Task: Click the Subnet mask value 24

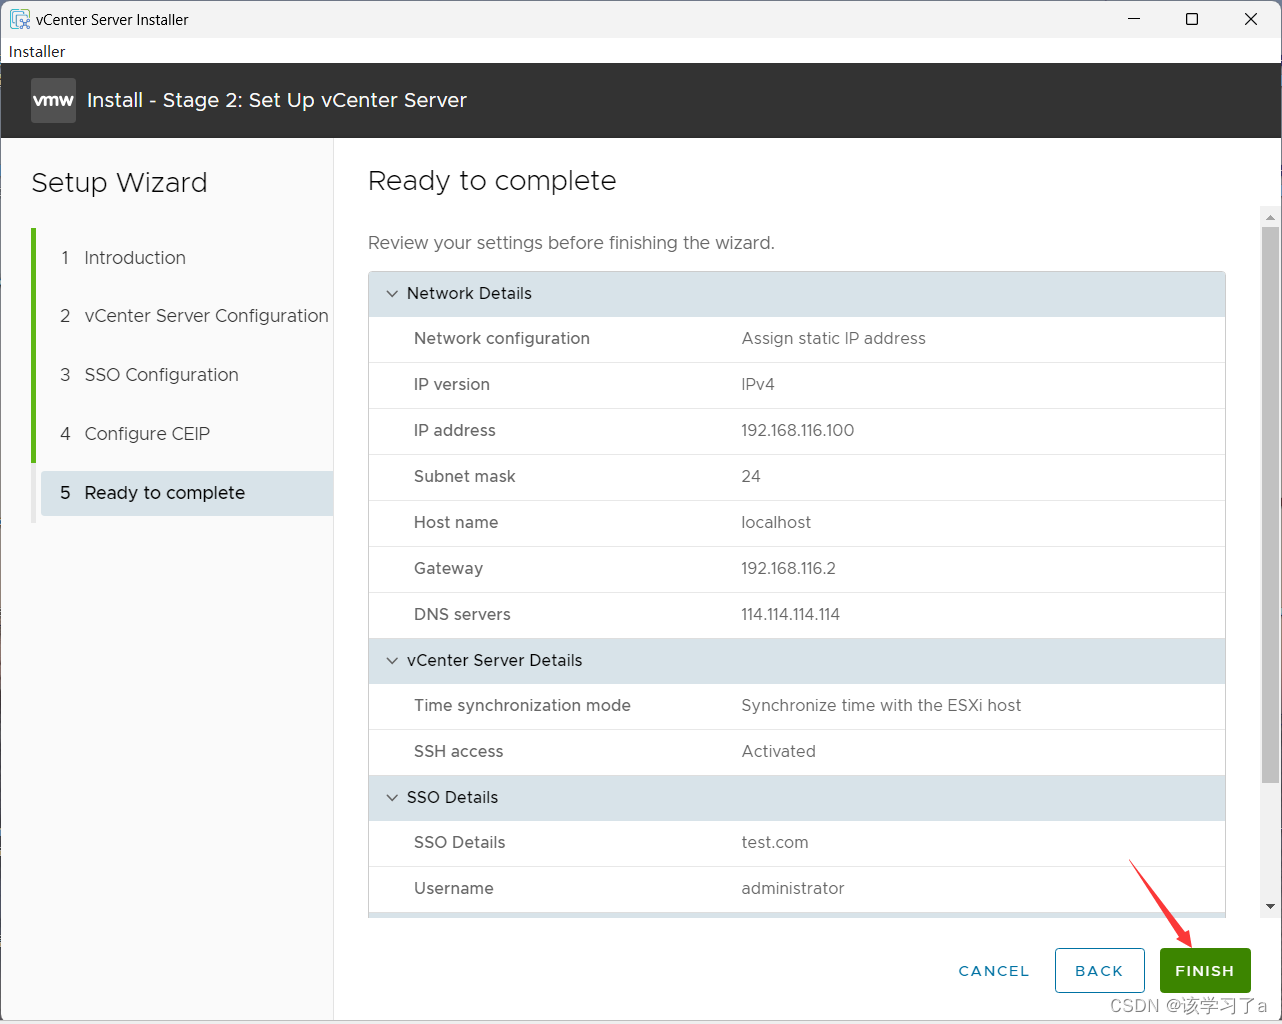Action: coord(751,477)
